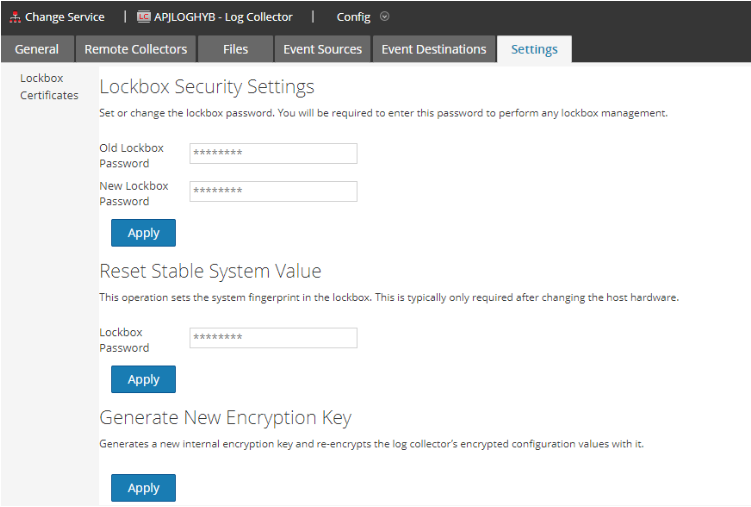Open the Config view dropdown
The image size is (751, 507).
pos(353,17)
